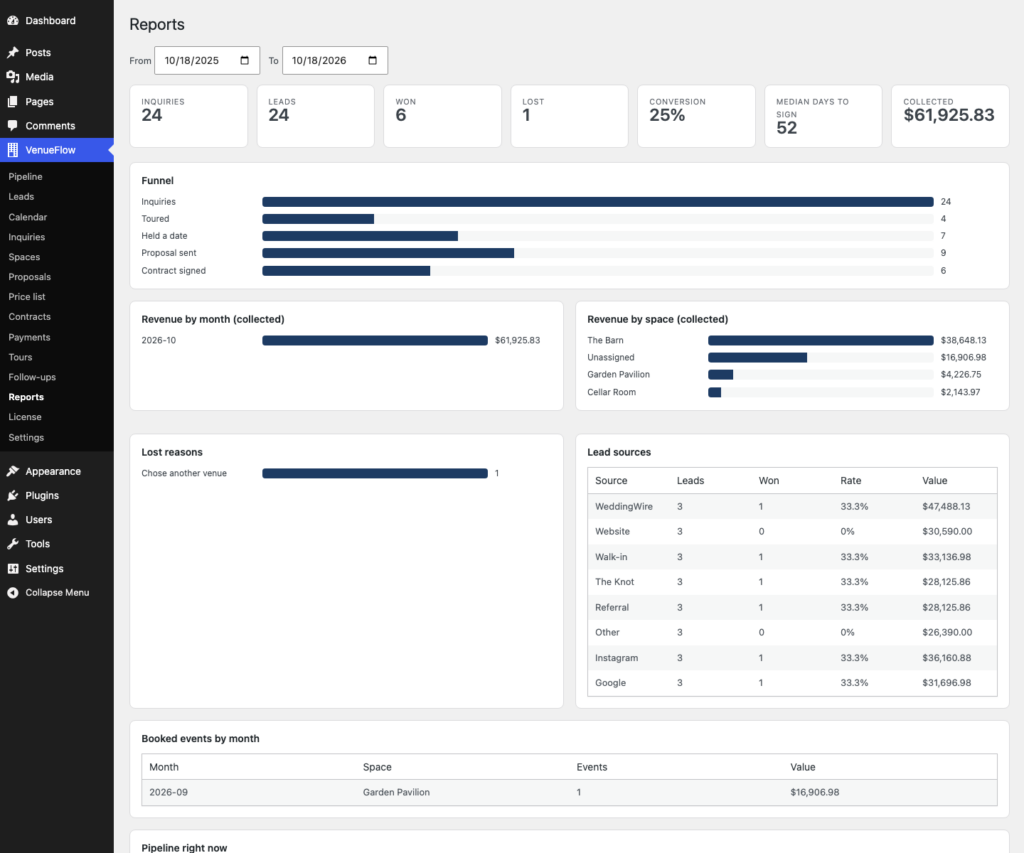Click the Pipeline right now heading
Screen dimensions: 1024x853
pos(184,848)
